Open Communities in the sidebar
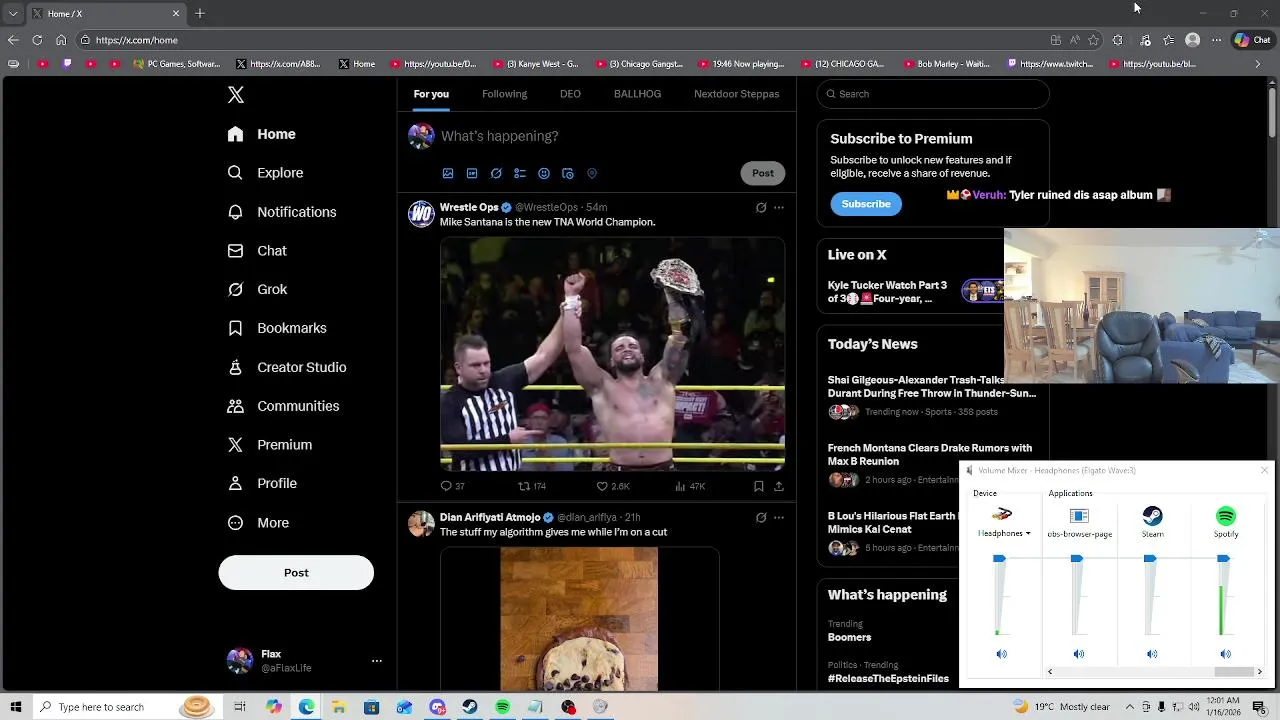 pyautogui.click(x=283, y=406)
